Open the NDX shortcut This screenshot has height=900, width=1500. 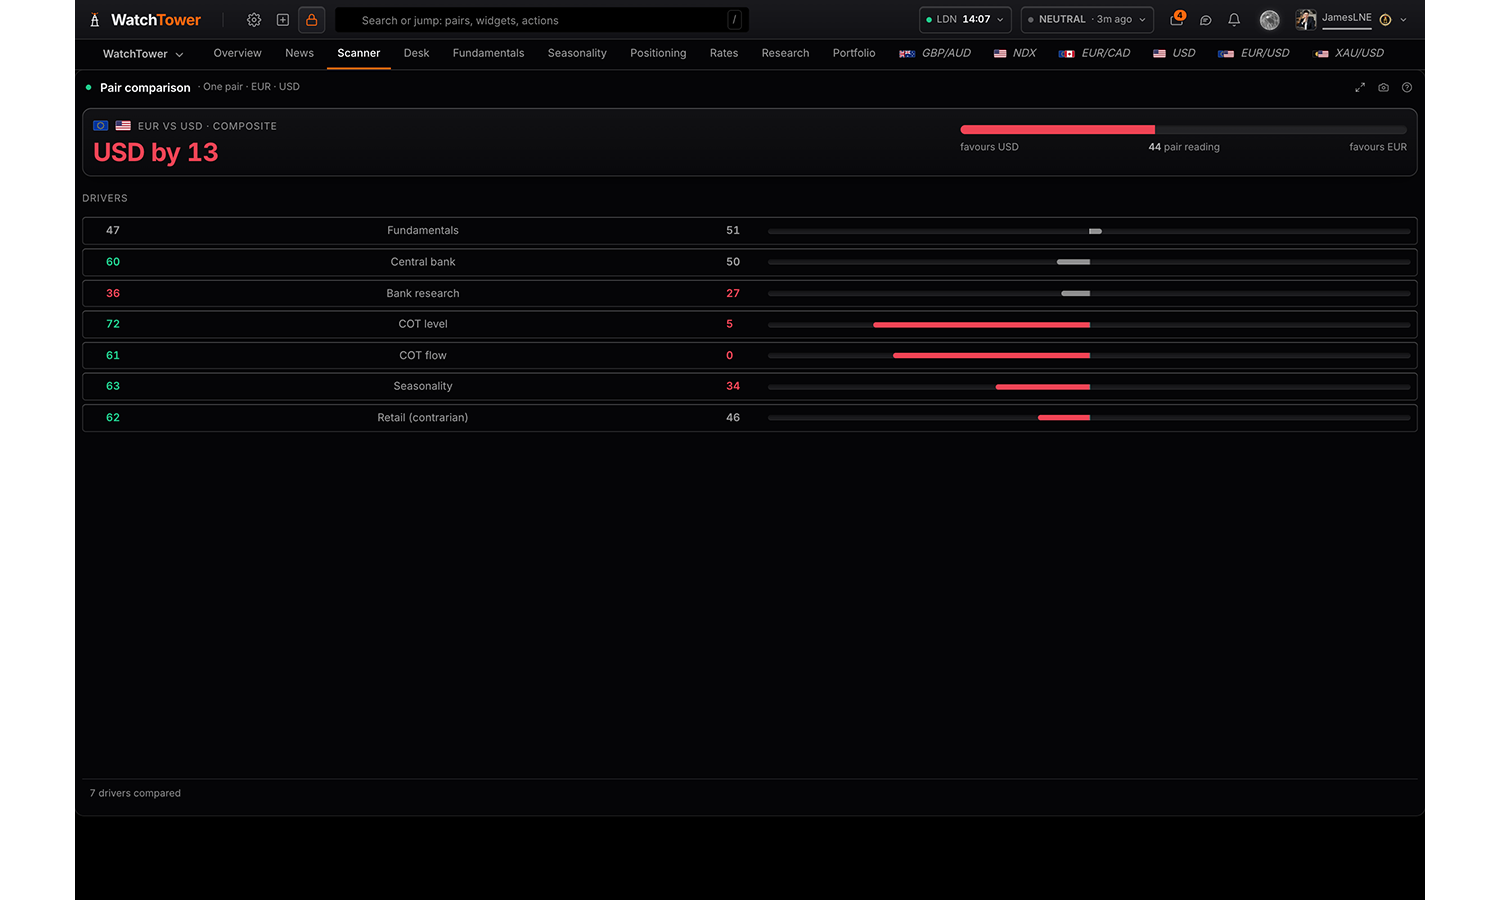[1015, 53]
